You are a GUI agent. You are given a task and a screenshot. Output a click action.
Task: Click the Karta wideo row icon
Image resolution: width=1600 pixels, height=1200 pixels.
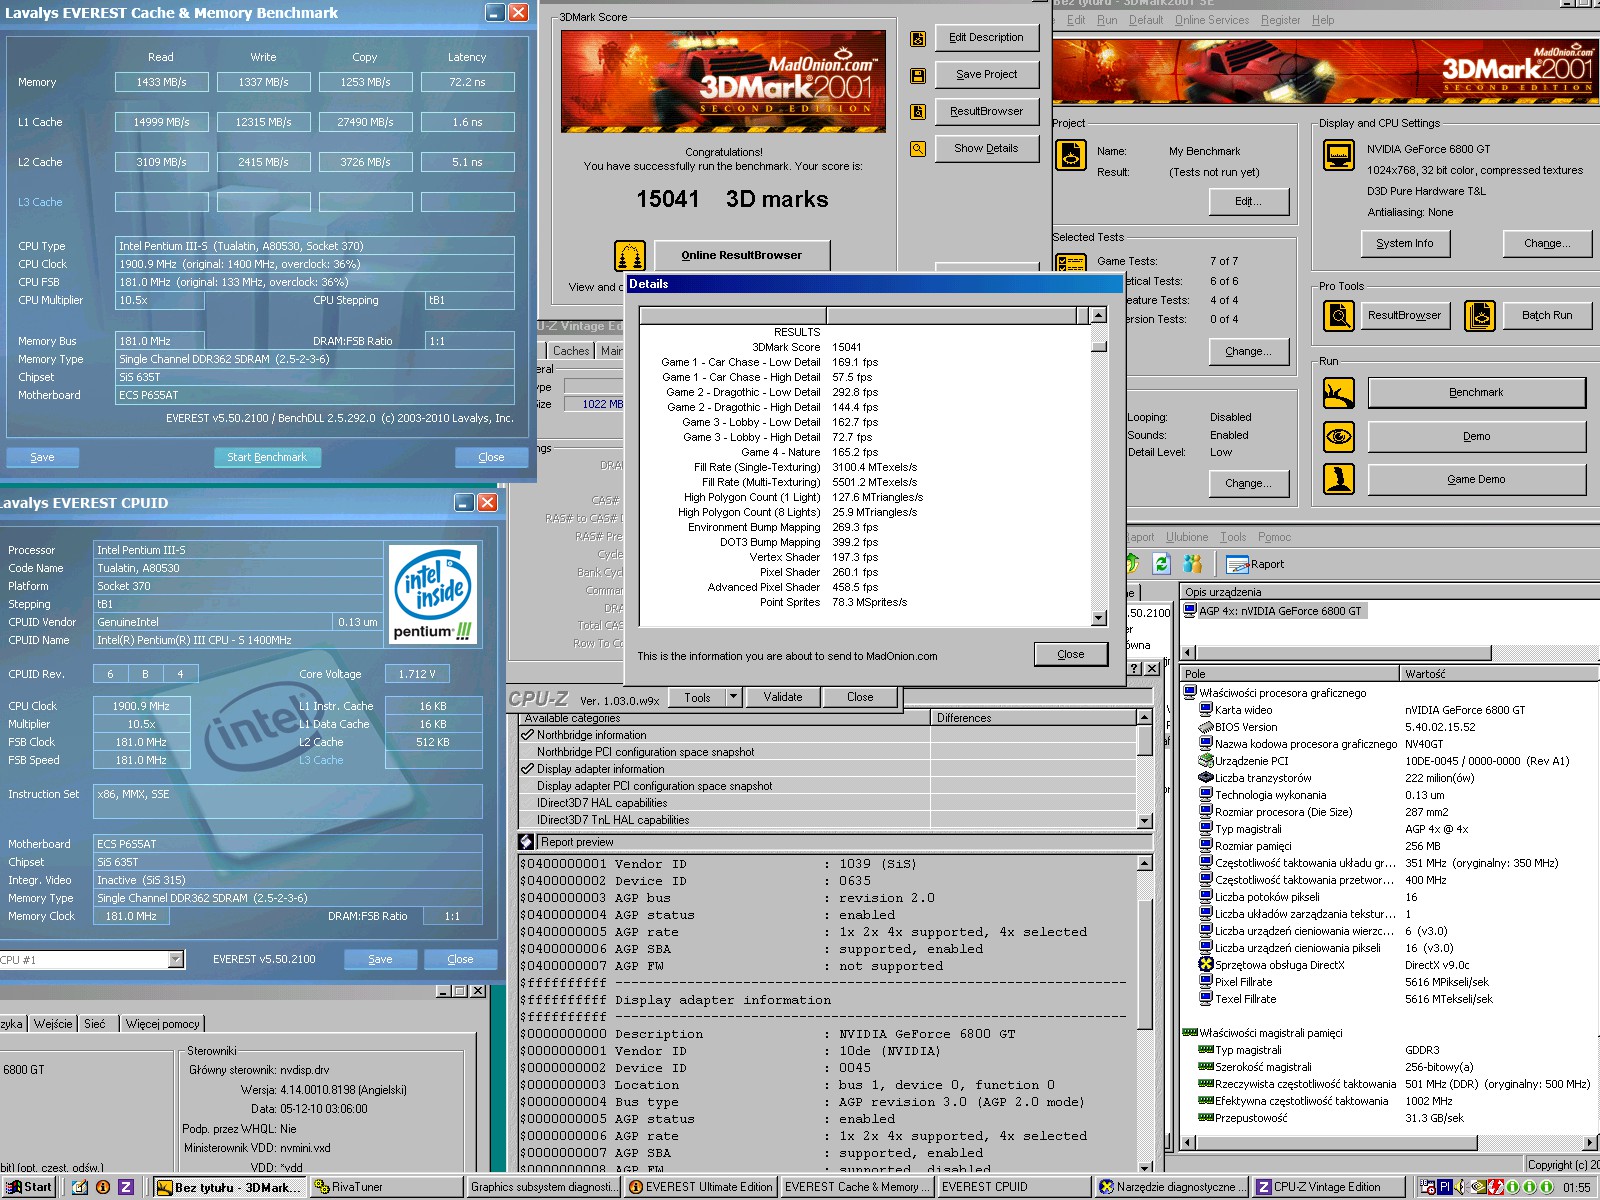[x=1206, y=710]
